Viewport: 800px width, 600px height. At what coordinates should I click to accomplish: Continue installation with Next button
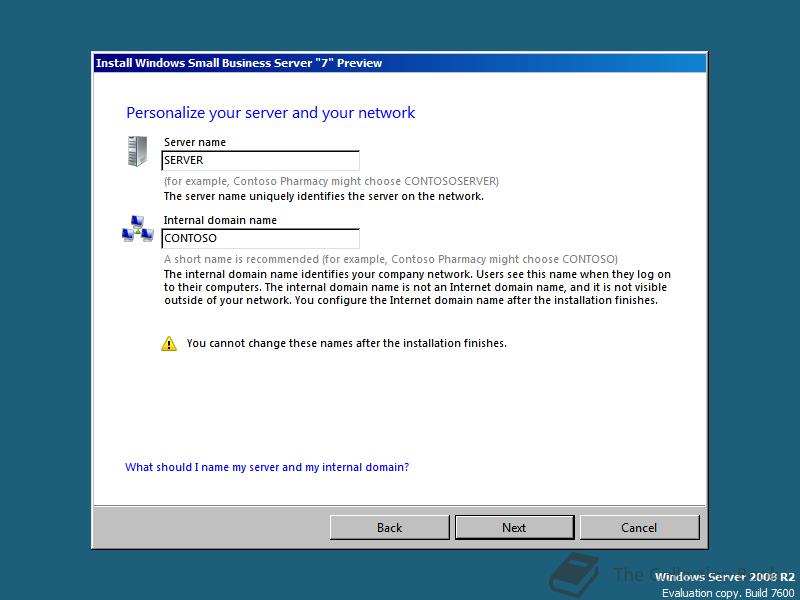tap(514, 528)
